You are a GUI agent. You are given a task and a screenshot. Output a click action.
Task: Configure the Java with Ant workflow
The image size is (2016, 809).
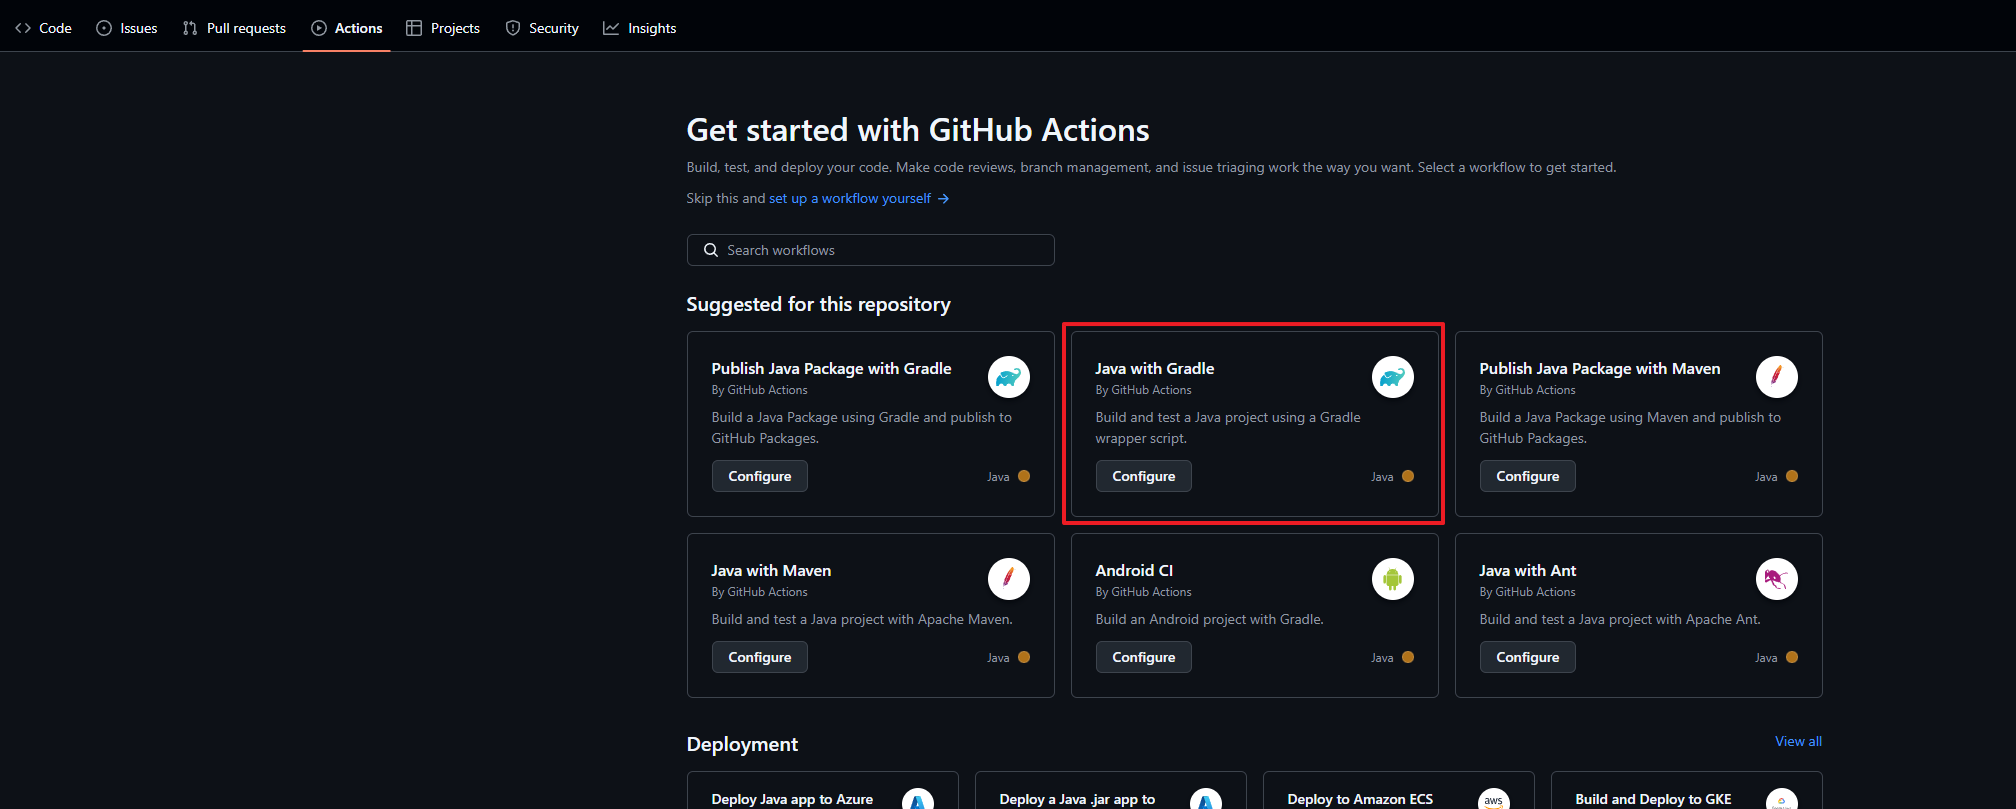pyautogui.click(x=1528, y=657)
